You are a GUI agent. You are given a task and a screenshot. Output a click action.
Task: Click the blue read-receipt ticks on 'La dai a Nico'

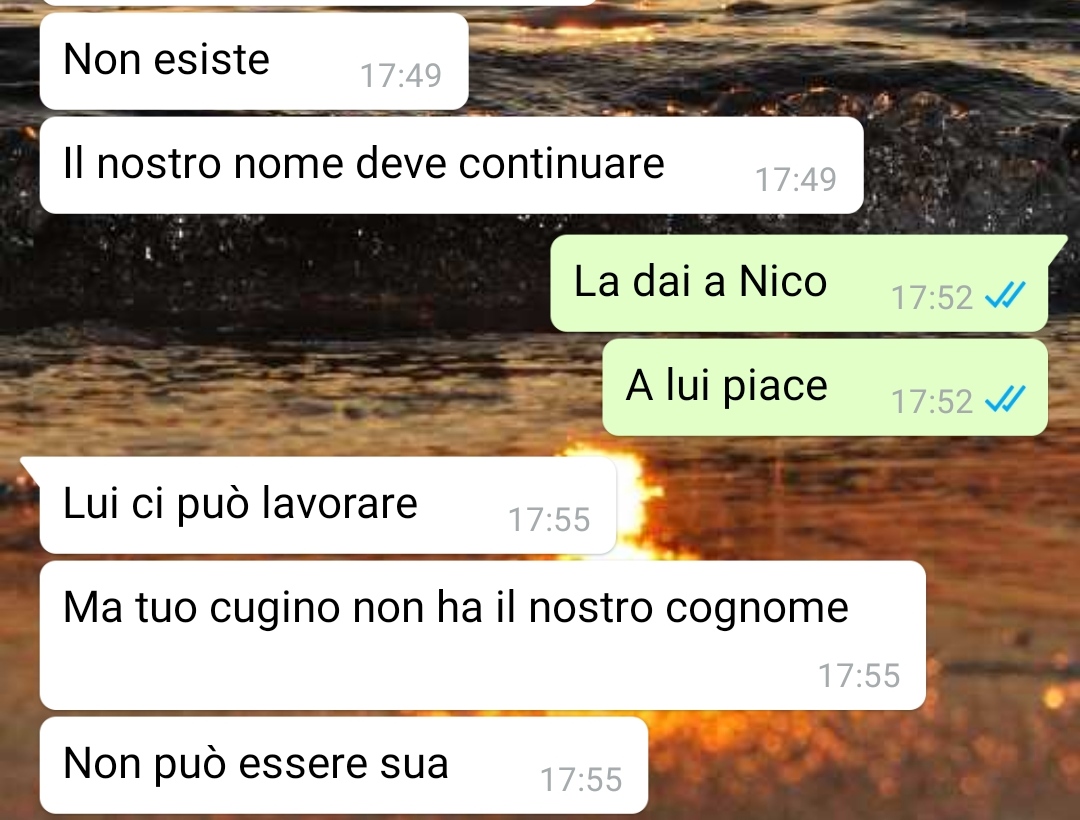click(x=1005, y=296)
